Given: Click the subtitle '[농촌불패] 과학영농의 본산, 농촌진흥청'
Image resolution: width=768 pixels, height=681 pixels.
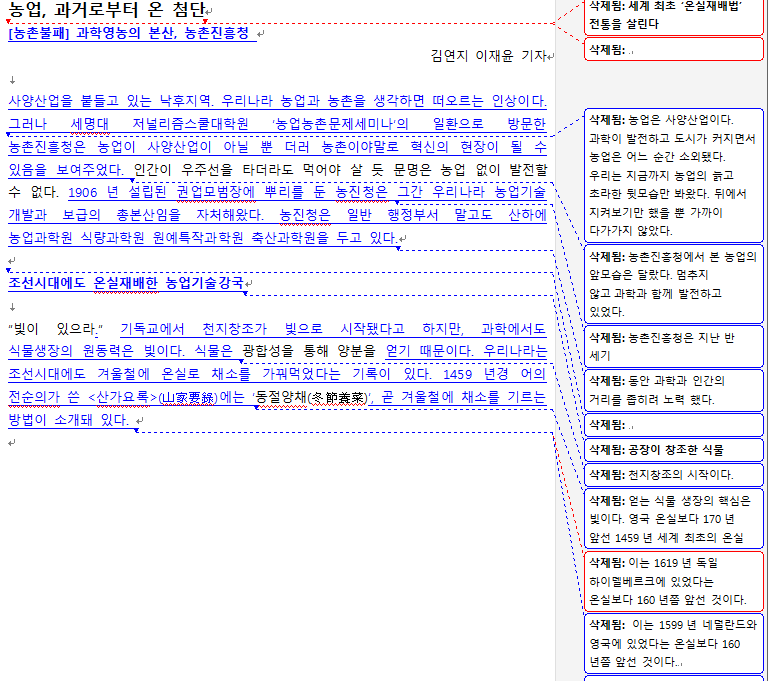Looking at the screenshot, I should coord(129,33).
